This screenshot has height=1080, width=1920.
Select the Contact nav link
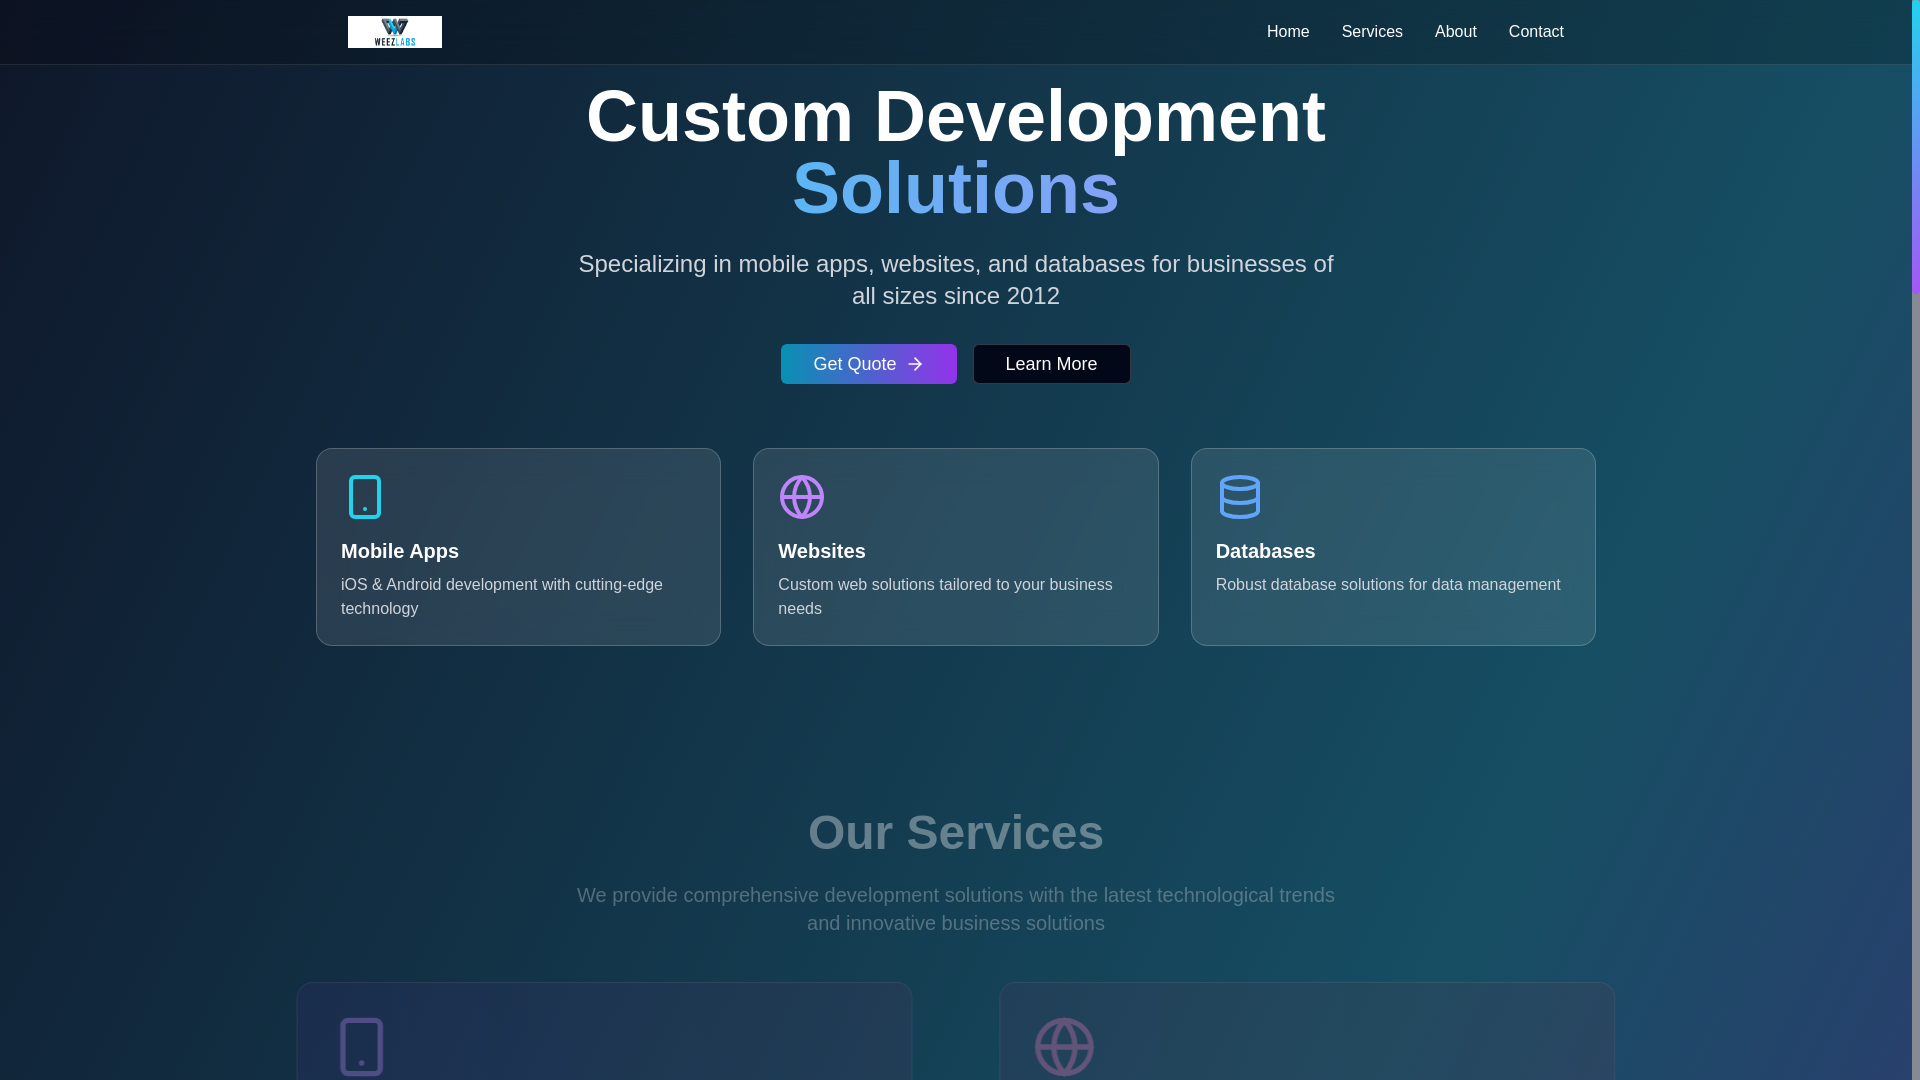[x=1536, y=32]
